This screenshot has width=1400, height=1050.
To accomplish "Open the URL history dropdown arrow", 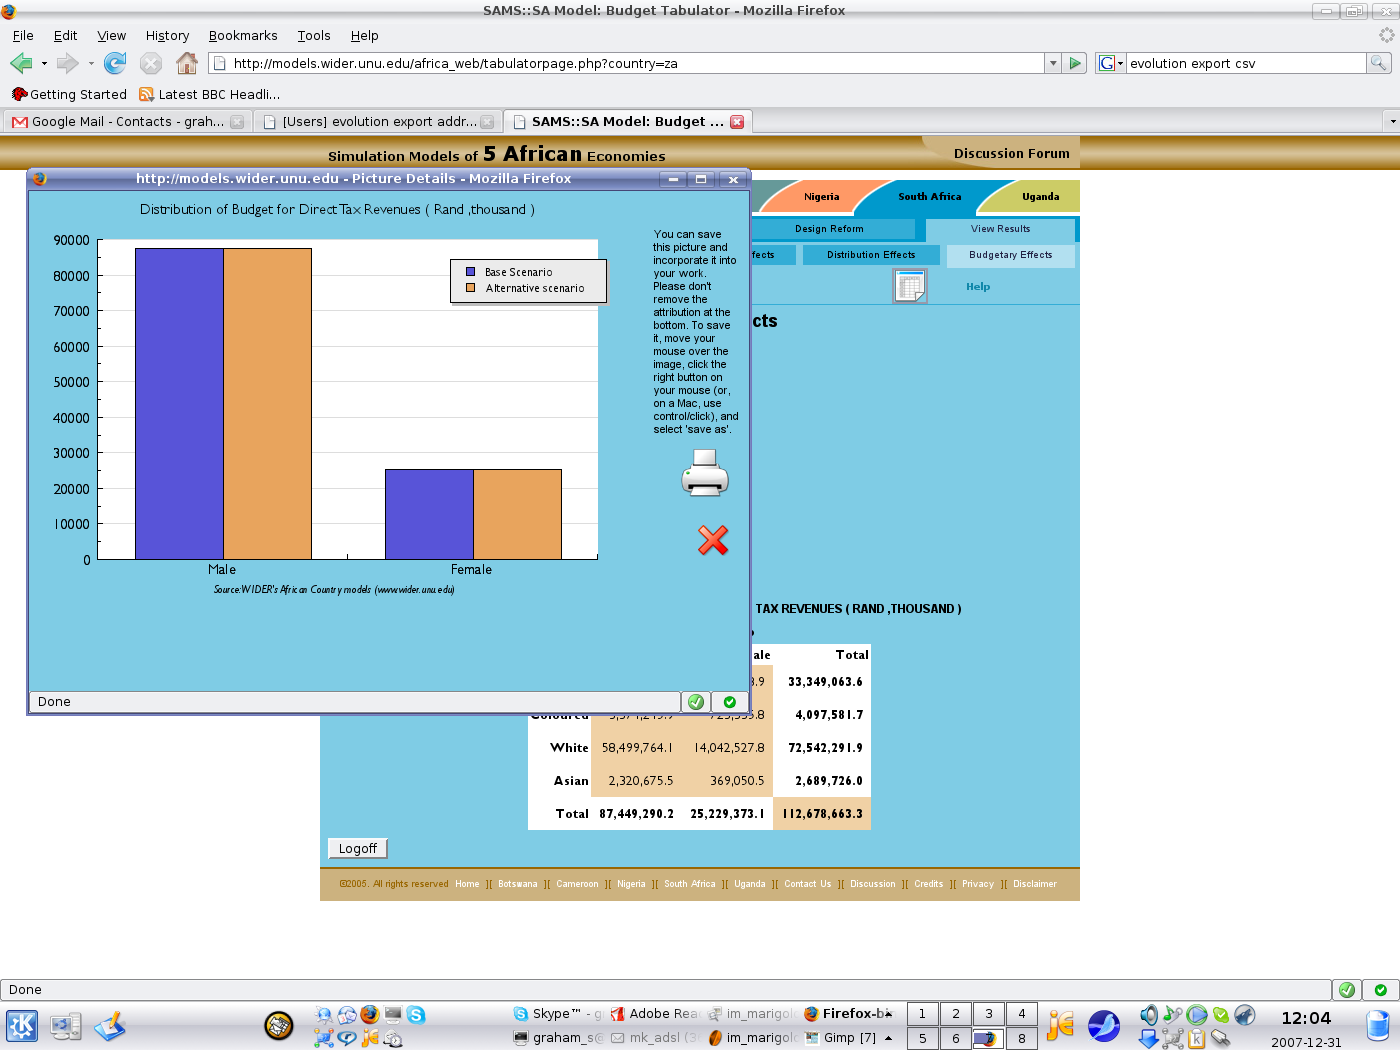I will 1053,63.
